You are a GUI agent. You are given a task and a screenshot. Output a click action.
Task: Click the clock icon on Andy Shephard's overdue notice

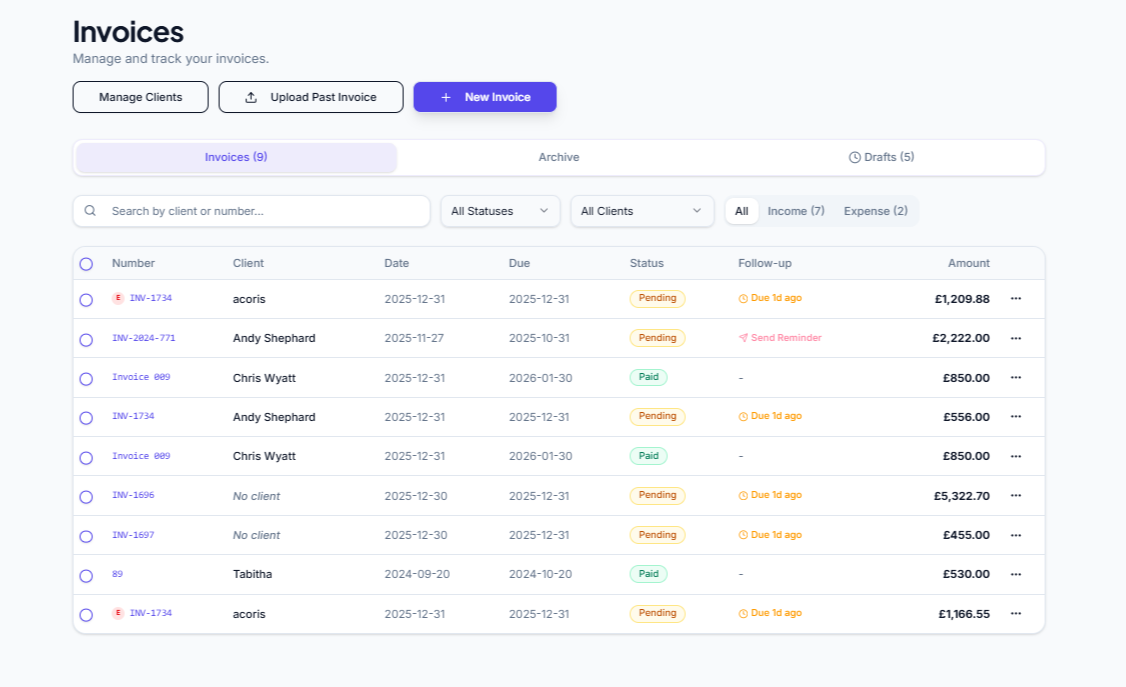click(742, 416)
